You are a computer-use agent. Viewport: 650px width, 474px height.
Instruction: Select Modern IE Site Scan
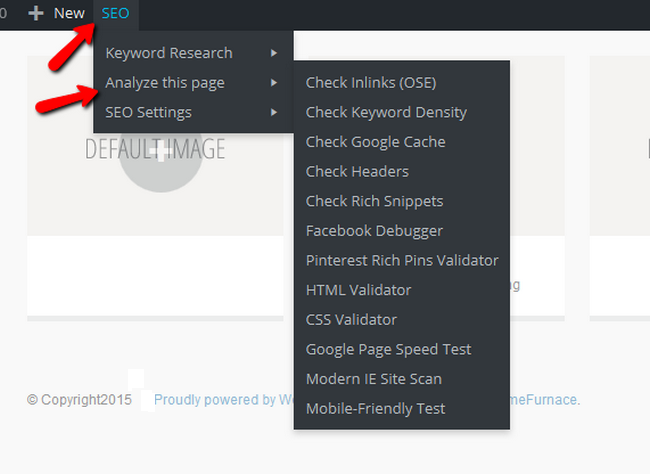(x=373, y=379)
